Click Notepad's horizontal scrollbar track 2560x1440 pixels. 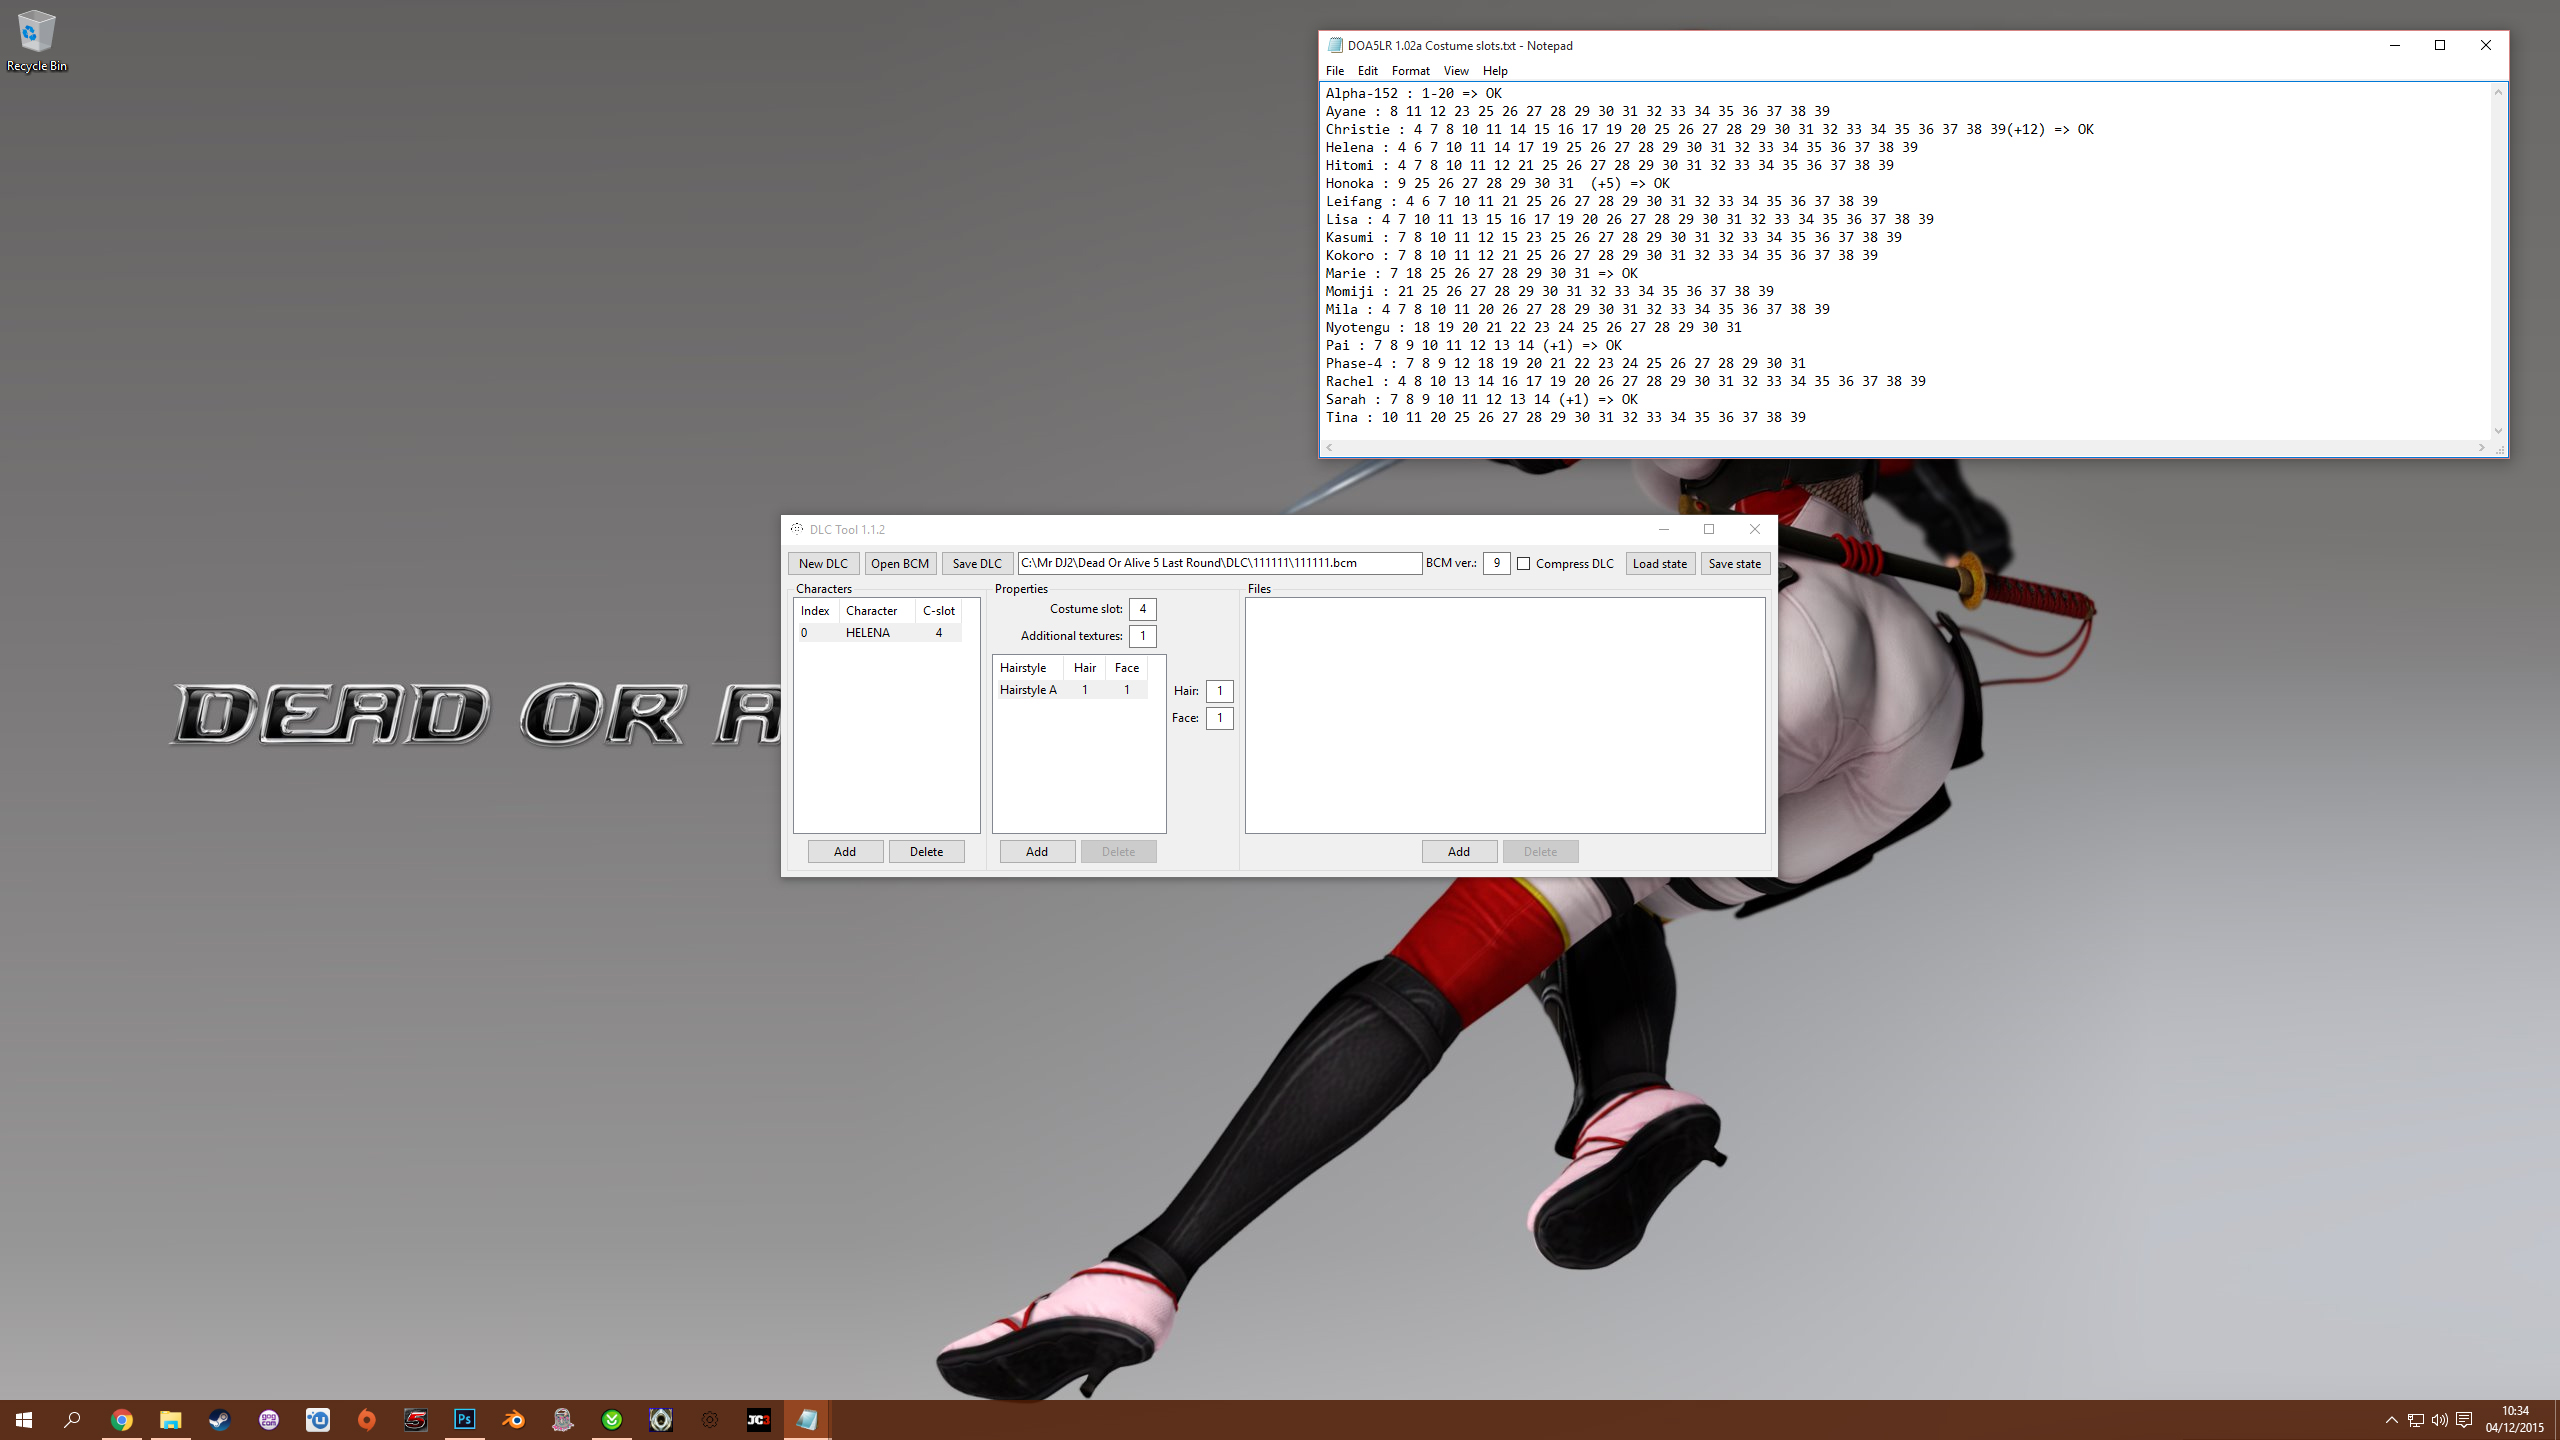(x=1900, y=448)
